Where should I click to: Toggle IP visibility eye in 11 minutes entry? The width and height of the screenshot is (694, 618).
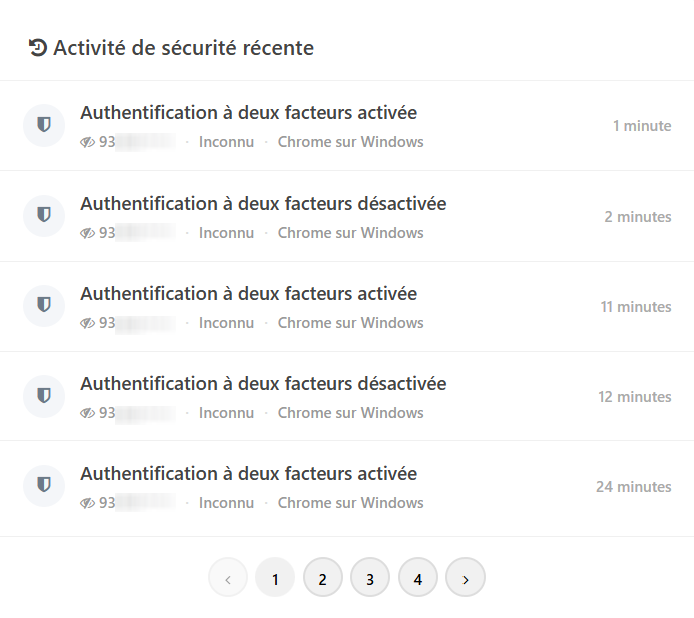coord(87,323)
